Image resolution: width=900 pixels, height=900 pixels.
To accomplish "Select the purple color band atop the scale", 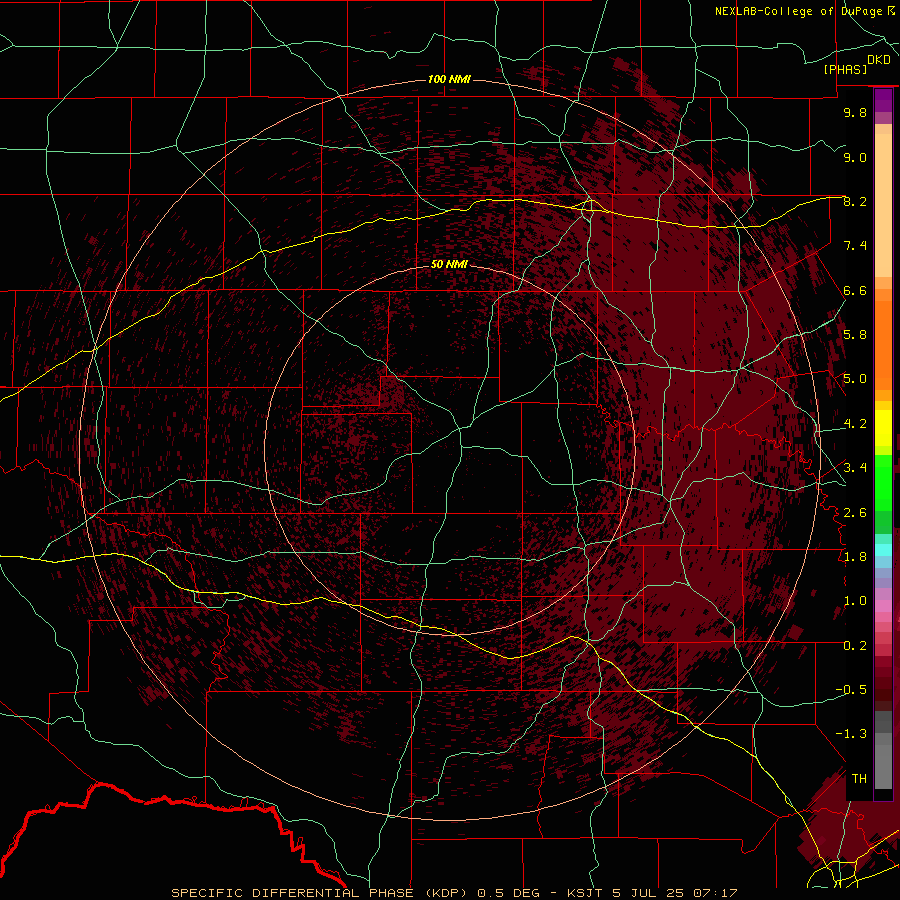I will 883,100.
